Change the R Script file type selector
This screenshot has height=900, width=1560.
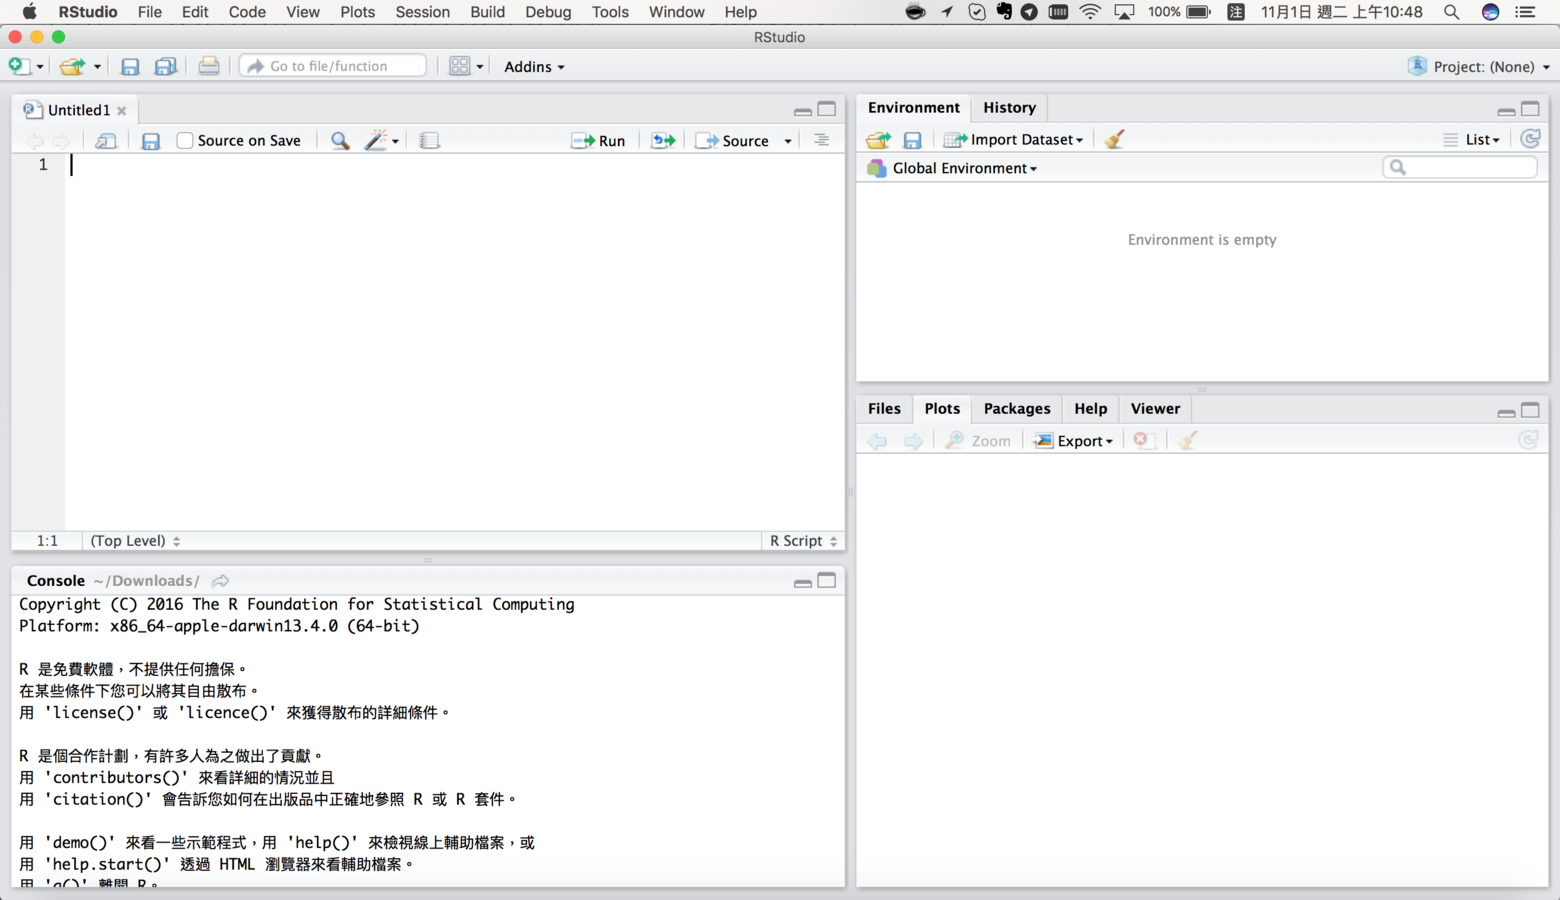tap(803, 541)
